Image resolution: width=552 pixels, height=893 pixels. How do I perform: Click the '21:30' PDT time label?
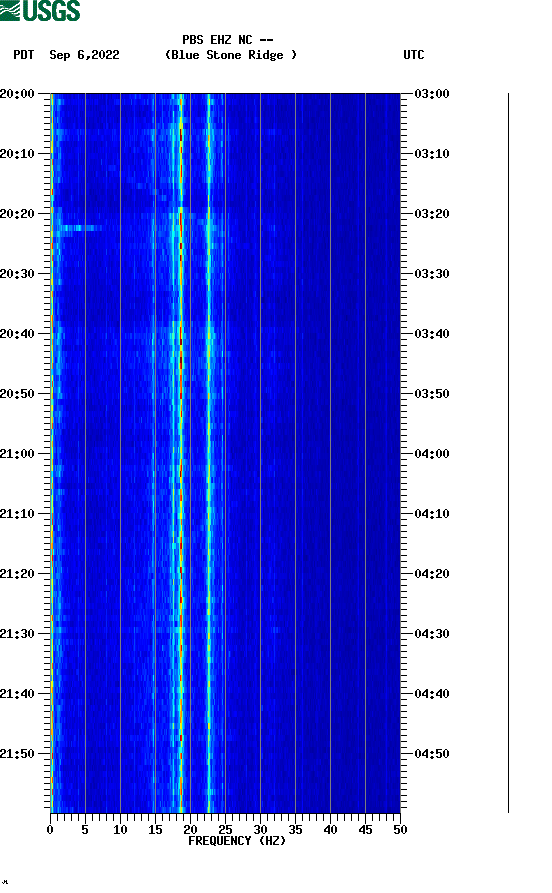17,634
